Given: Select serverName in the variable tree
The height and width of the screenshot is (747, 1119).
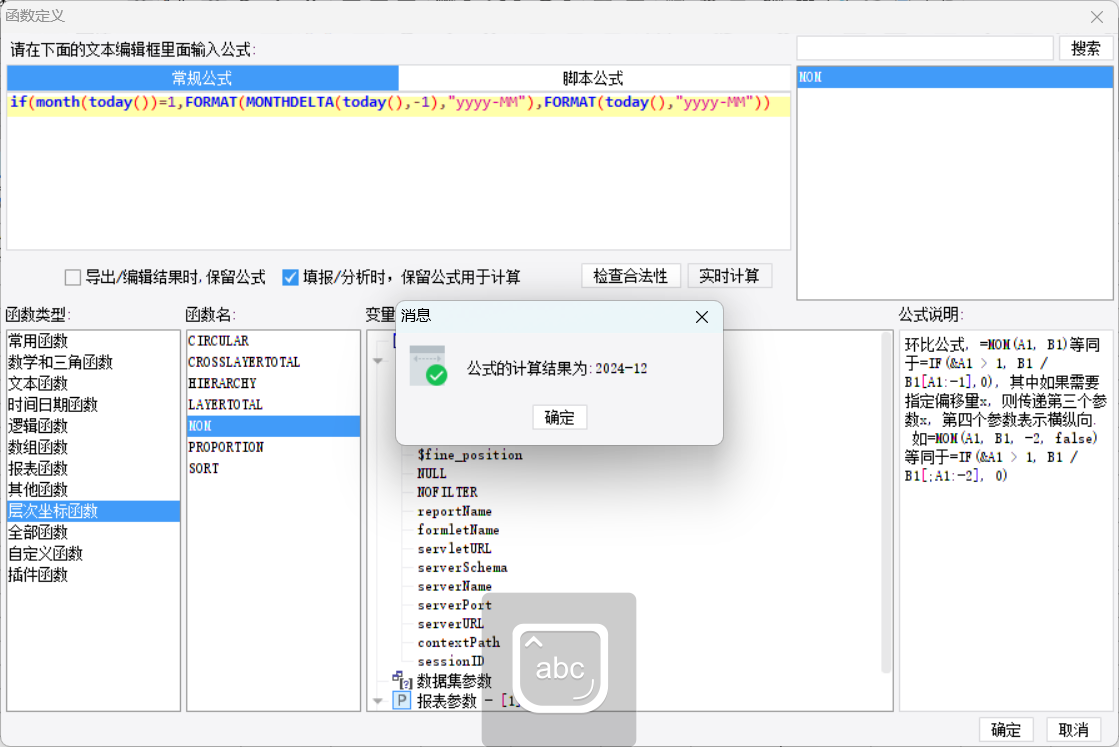Looking at the screenshot, I should pos(454,586).
